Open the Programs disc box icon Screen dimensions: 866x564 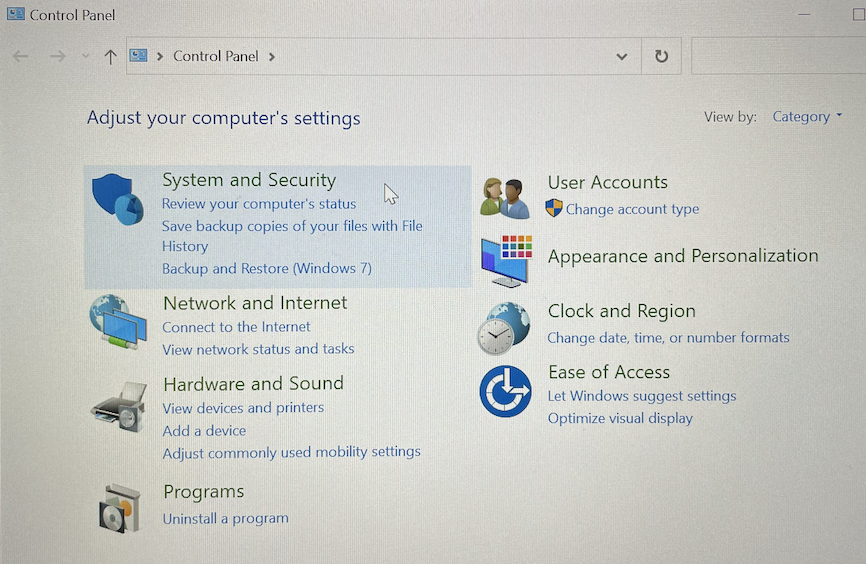pyautogui.click(x=120, y=508)
